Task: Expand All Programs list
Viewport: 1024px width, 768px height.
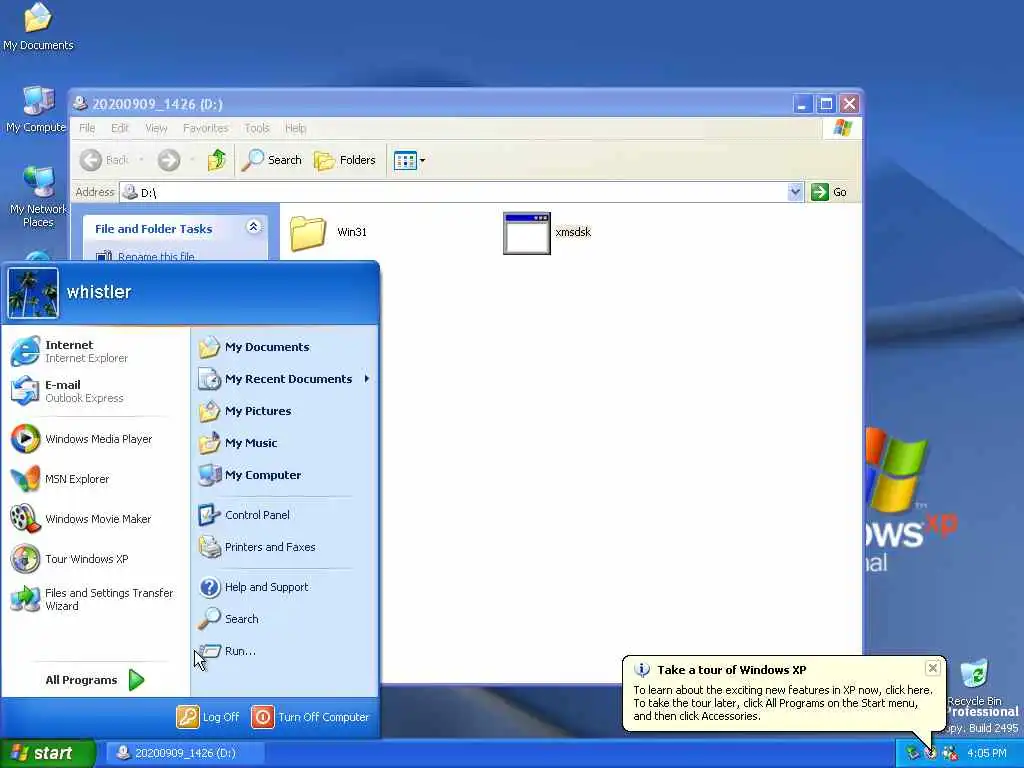Action: coord(95,680)
